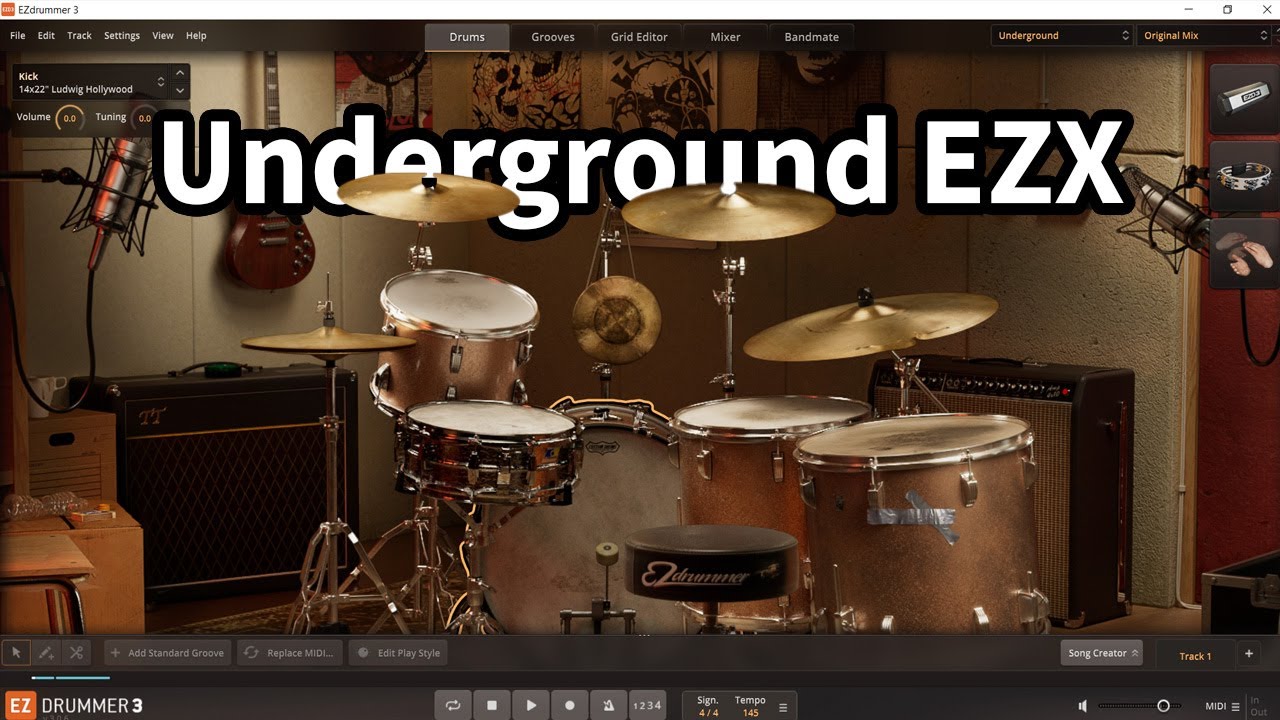
Task: Switch to the Bandmate tab
Action: click(812, 37)
